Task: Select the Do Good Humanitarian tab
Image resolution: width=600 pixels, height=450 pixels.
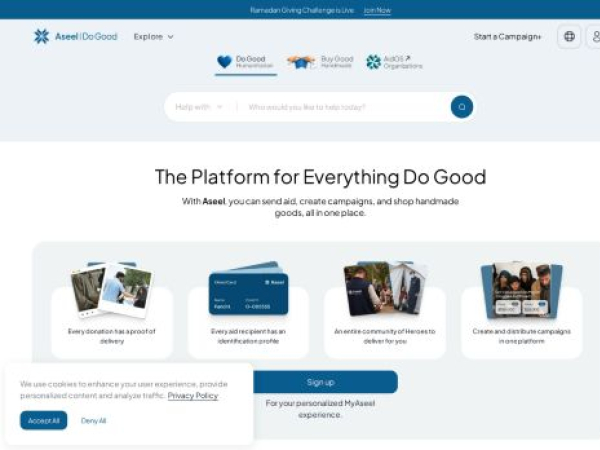Action: pyautogui.click(x=248, y=62)
